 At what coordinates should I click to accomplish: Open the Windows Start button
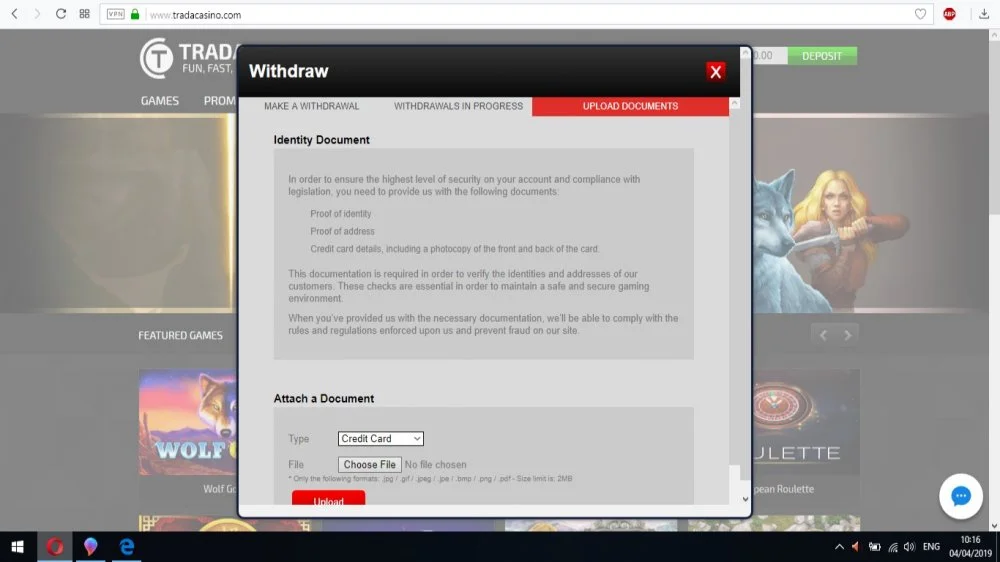tap(17, 547)
